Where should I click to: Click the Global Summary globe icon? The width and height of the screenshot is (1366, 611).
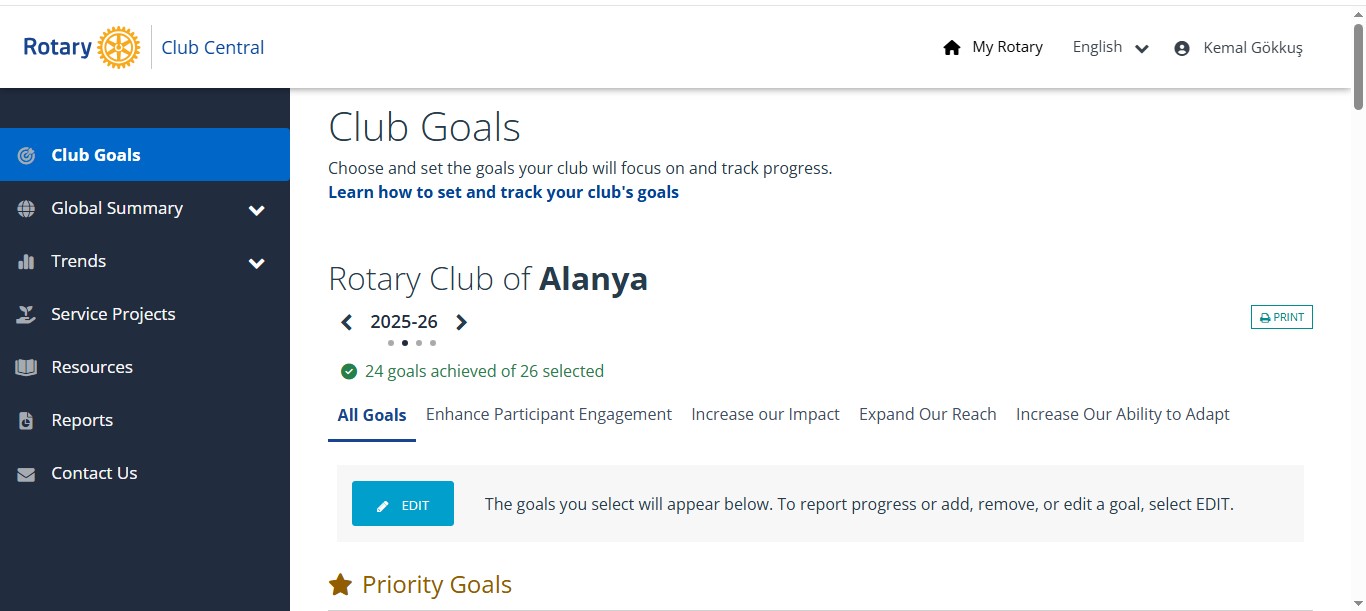tap(27, 208)
